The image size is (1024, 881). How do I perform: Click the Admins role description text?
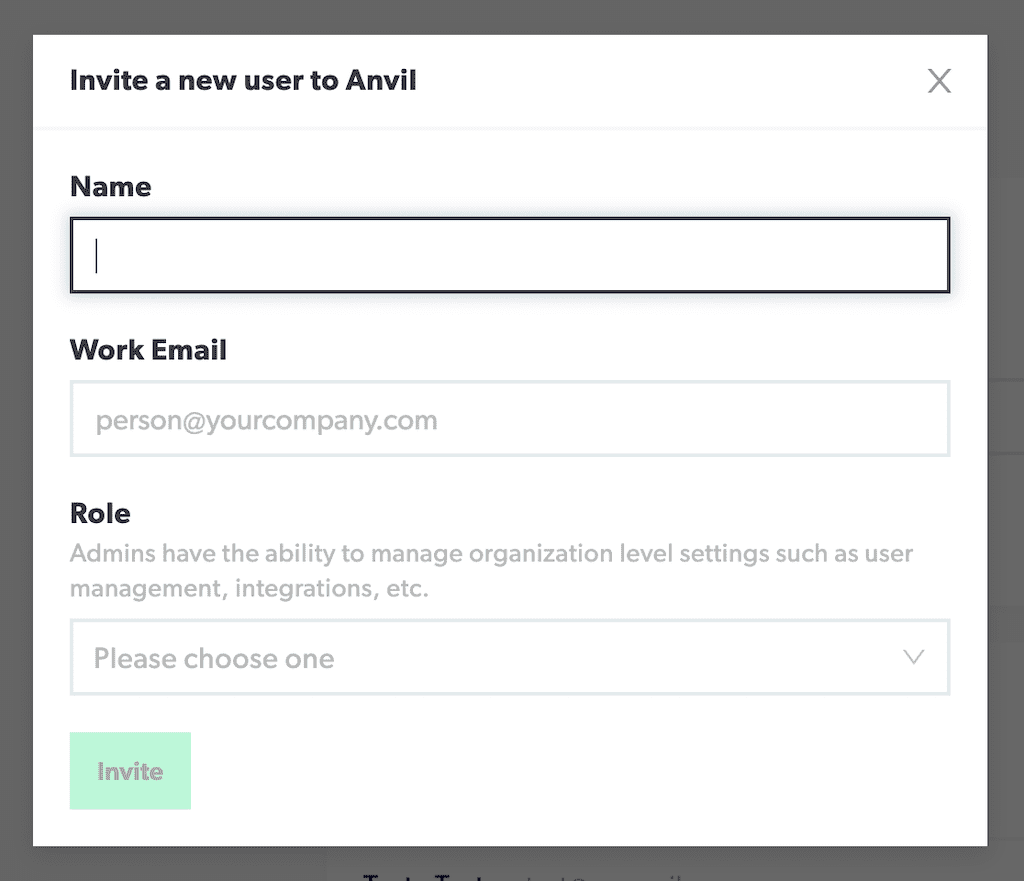[x=491, y=554]
